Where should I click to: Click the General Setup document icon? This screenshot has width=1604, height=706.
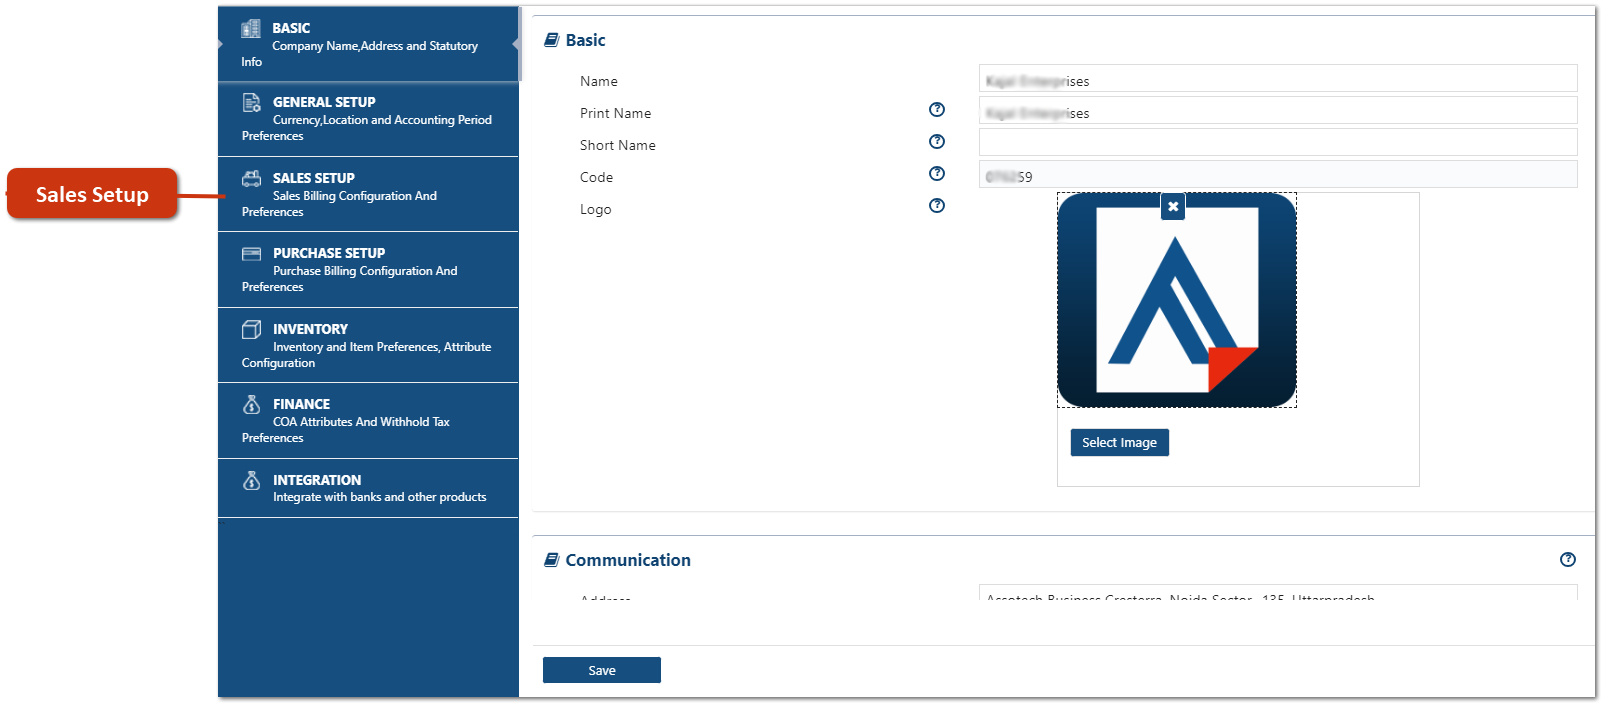252,102
